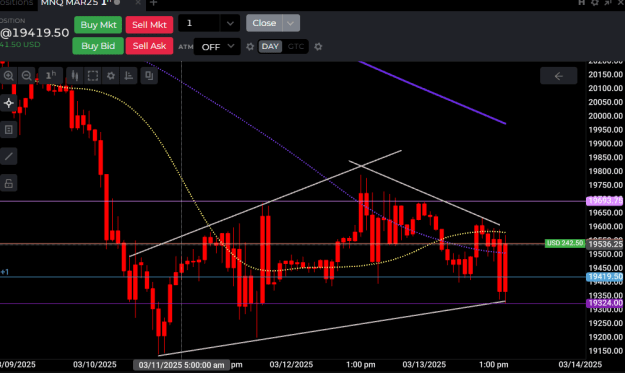Image resolution: width=625 pixels, height=373 pixels.
Task: Focus the order quantity field
Action: tap(199, 24)
